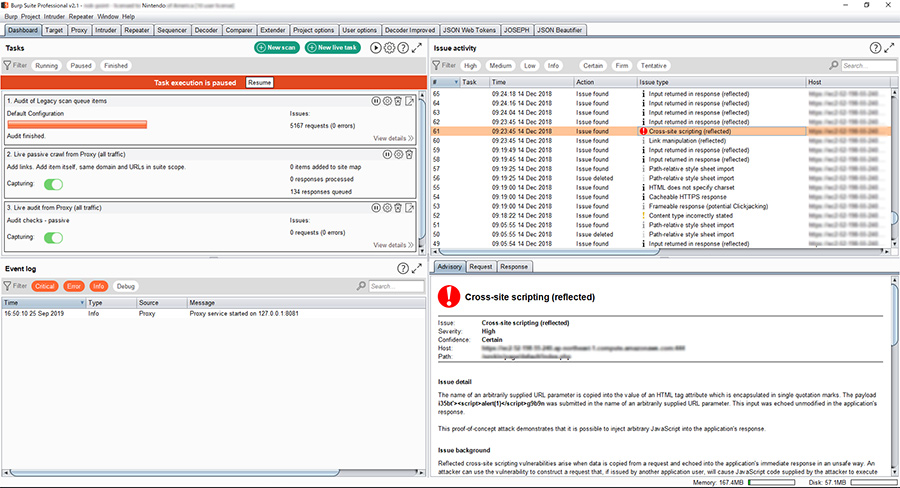The height and width of the screenshot is (488, 900).
Task: Expand View details for Legacy scan audit
Action: [x=393, y=138]
